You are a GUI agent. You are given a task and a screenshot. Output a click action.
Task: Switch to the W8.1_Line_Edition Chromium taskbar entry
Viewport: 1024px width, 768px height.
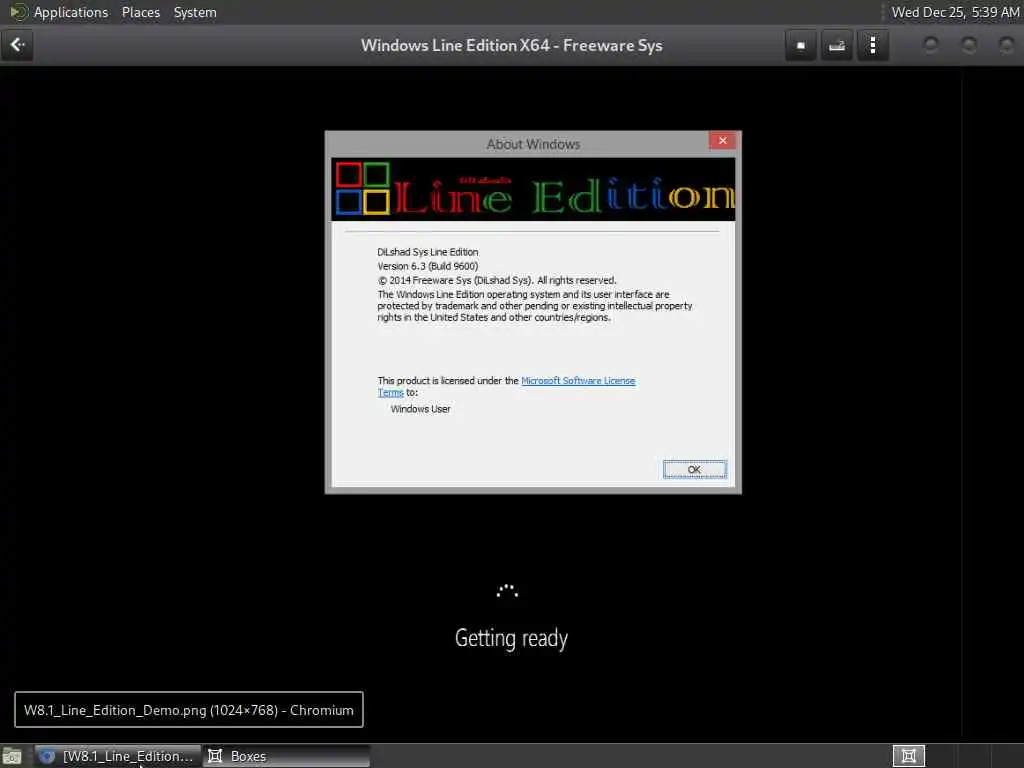click(118, 756)
